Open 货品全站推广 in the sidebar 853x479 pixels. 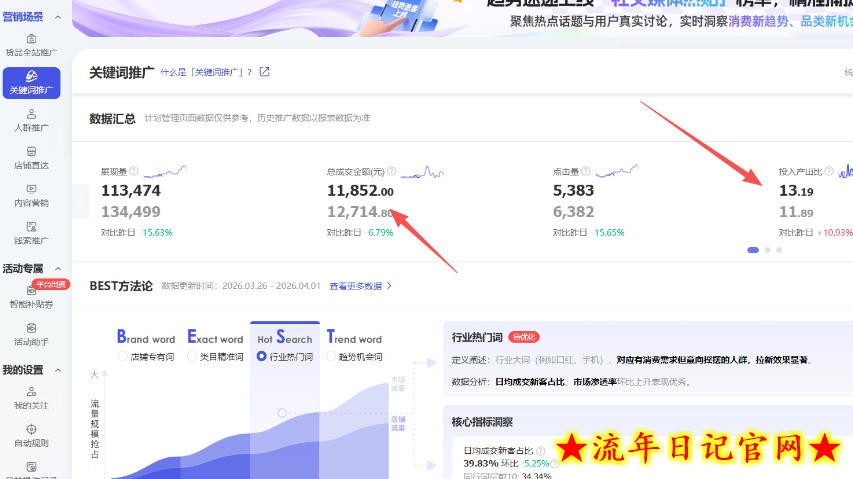31,45
